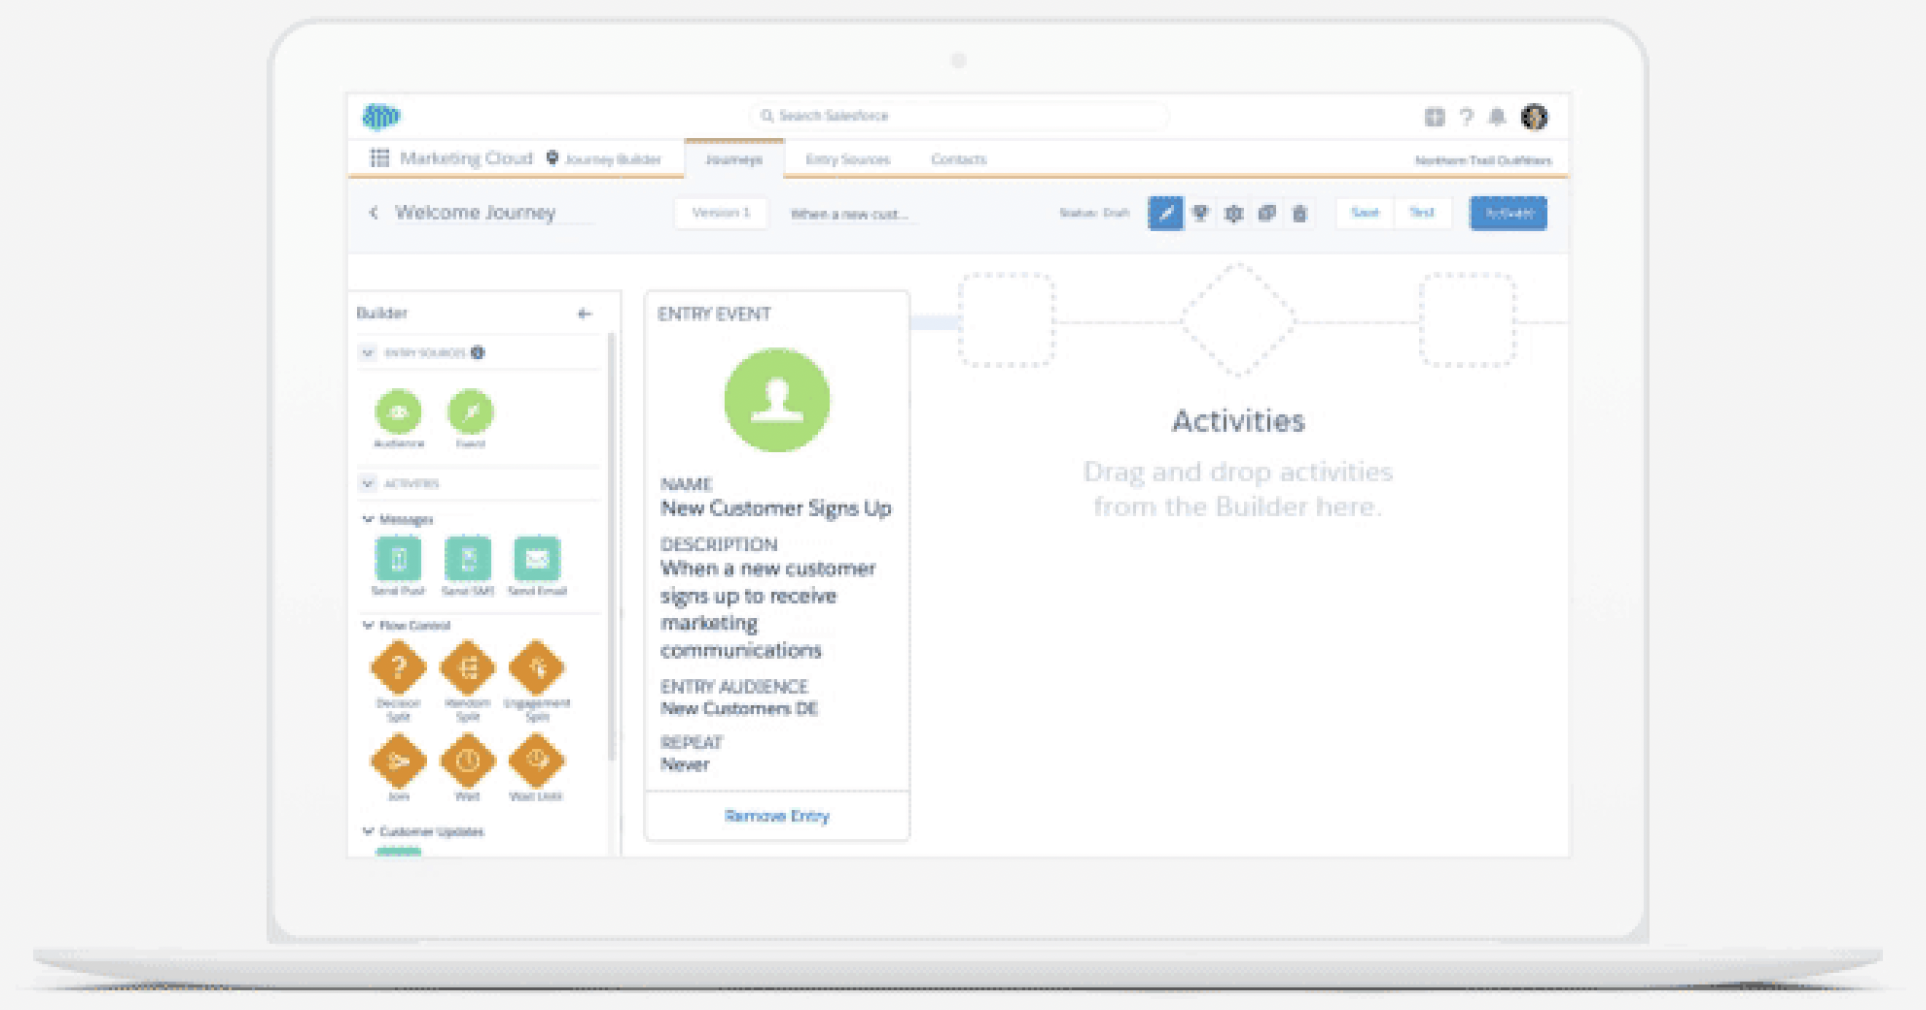Screen dimensions: 1926x1010
Task: Select the Wait Until activity icon
Action: click(537, 761)
